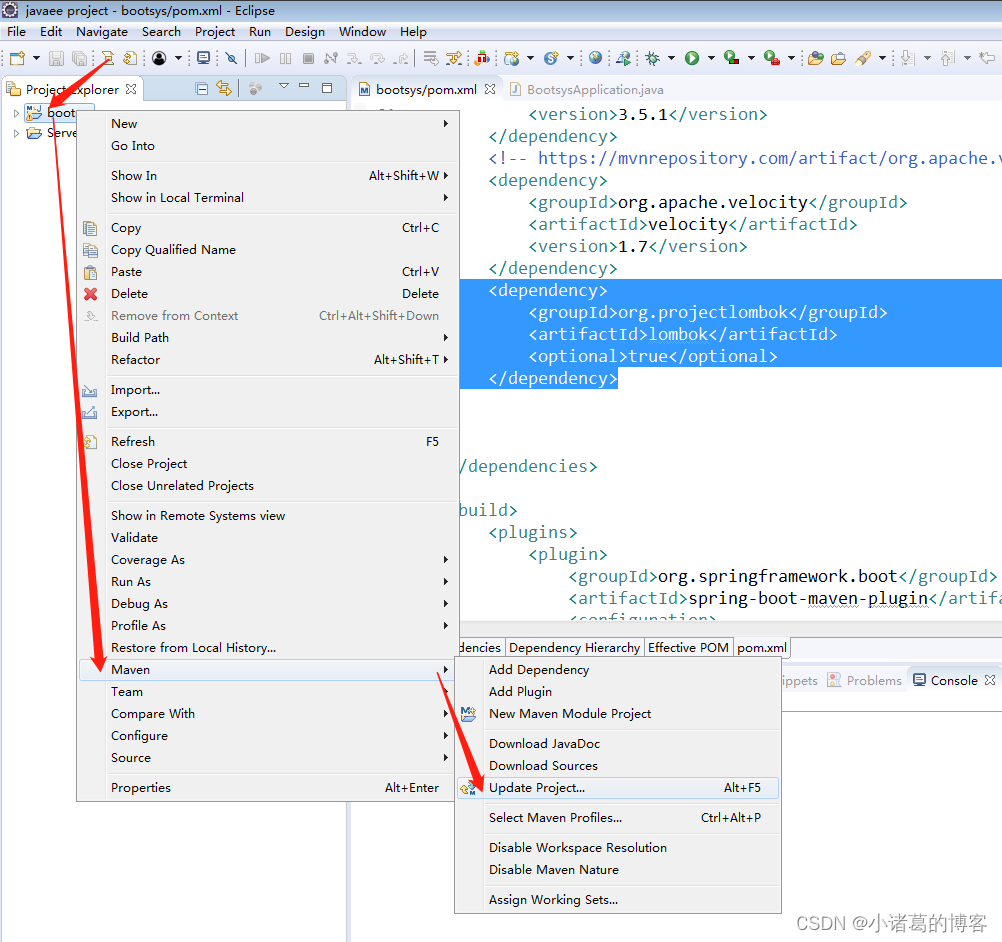
Task: Click the green bug Debug icon
Action: (x=652, y=58)
